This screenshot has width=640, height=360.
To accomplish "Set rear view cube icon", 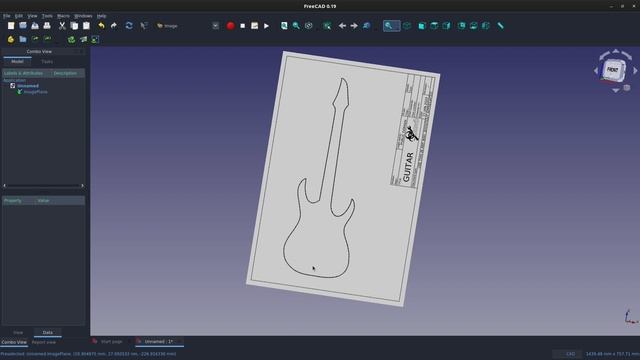I will [462, 26].
